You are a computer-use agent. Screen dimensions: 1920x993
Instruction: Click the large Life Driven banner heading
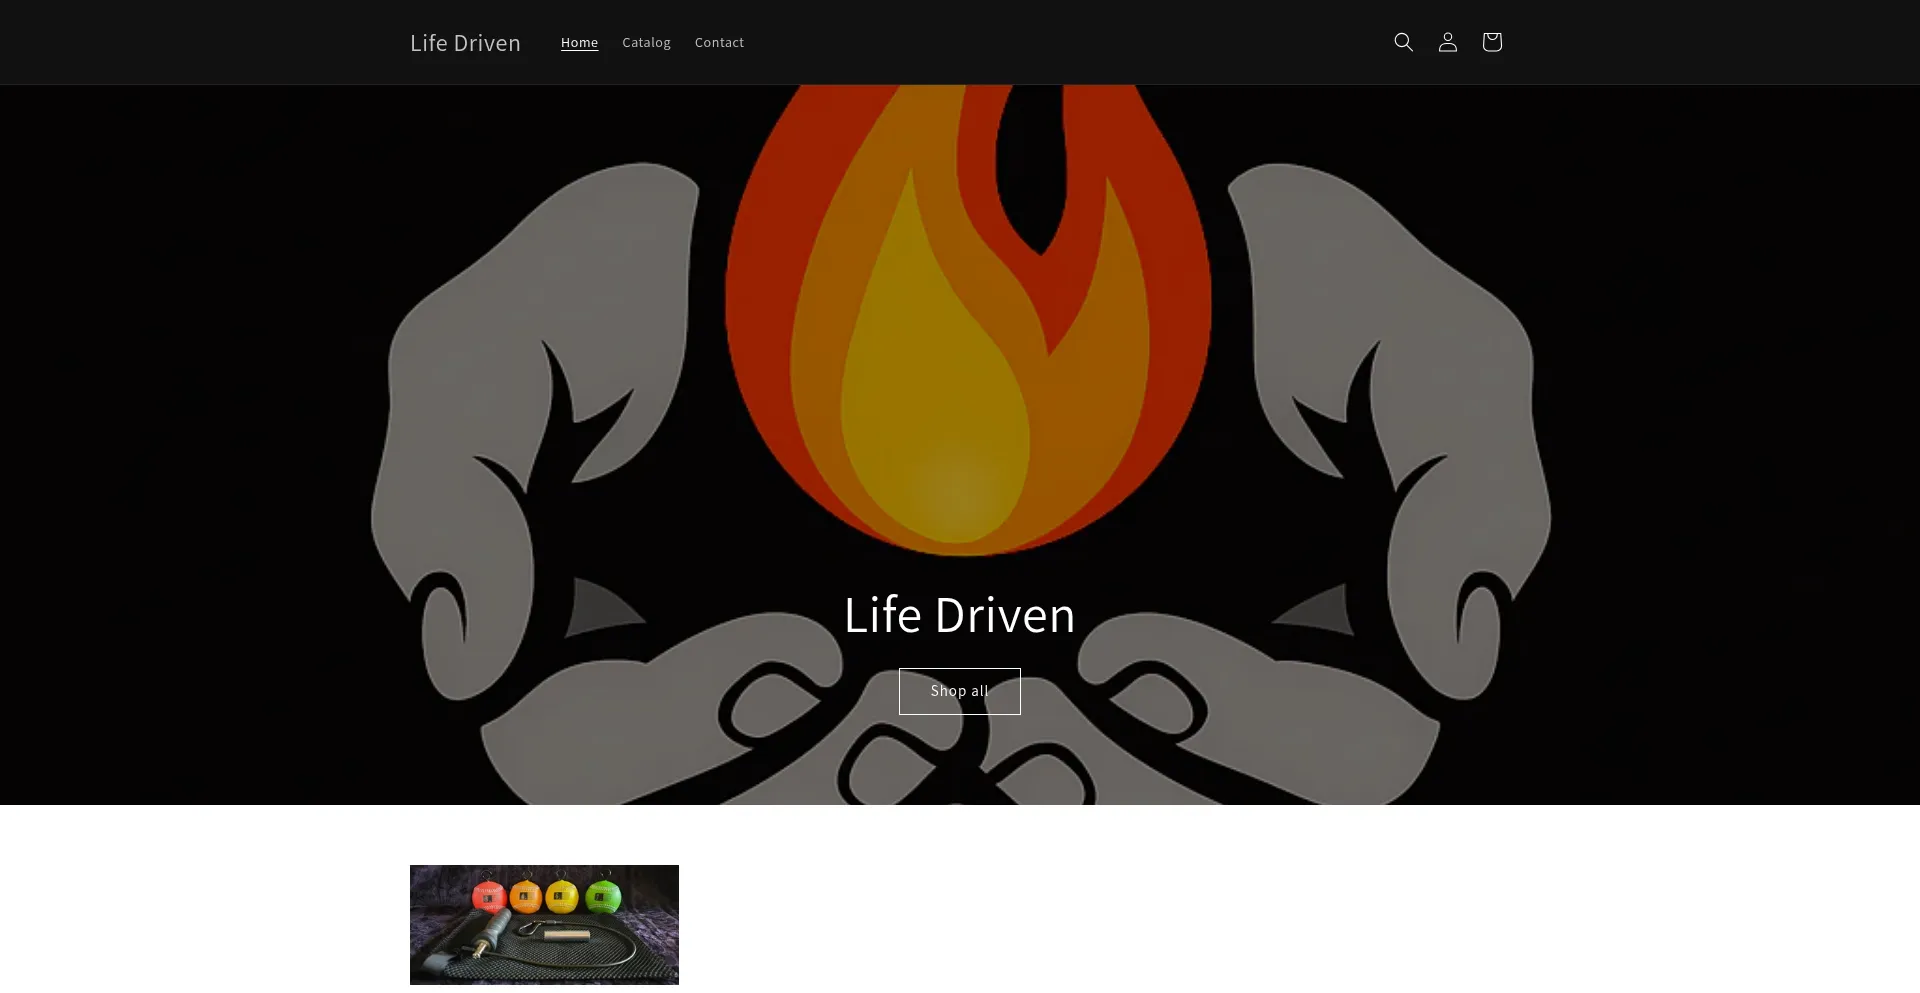coord(959,614)
